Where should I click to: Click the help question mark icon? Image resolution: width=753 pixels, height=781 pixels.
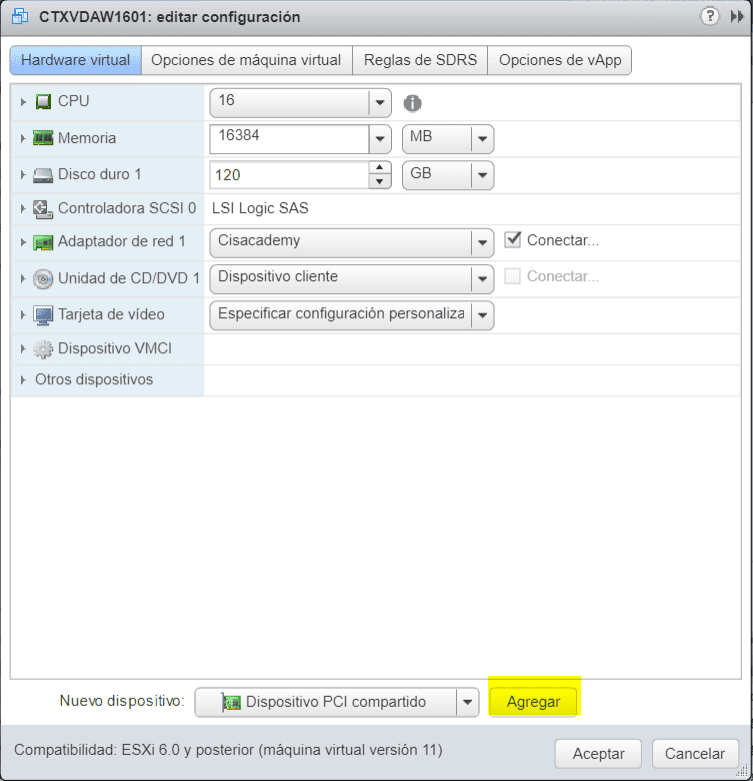(x=710, y=16)
